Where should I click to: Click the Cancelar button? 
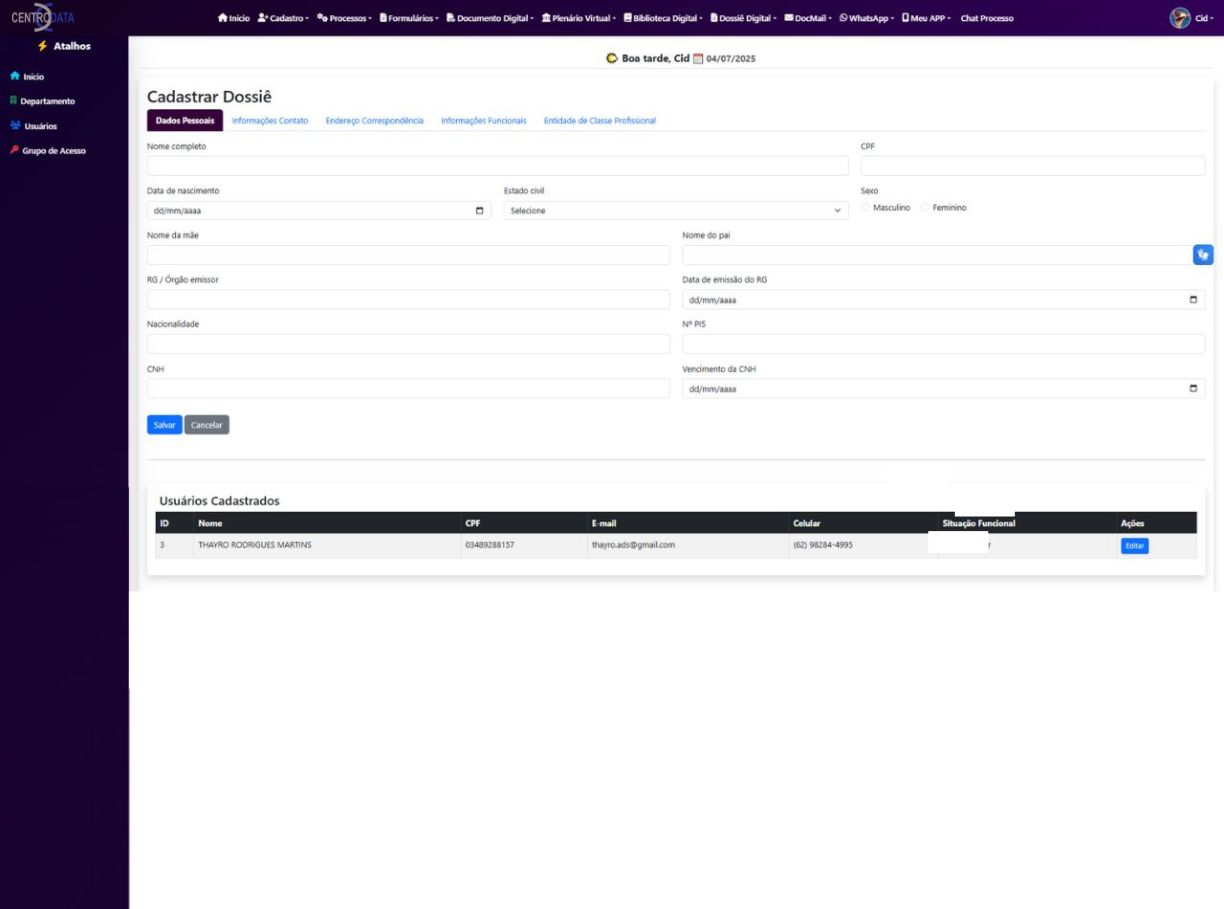coord(207,425)
